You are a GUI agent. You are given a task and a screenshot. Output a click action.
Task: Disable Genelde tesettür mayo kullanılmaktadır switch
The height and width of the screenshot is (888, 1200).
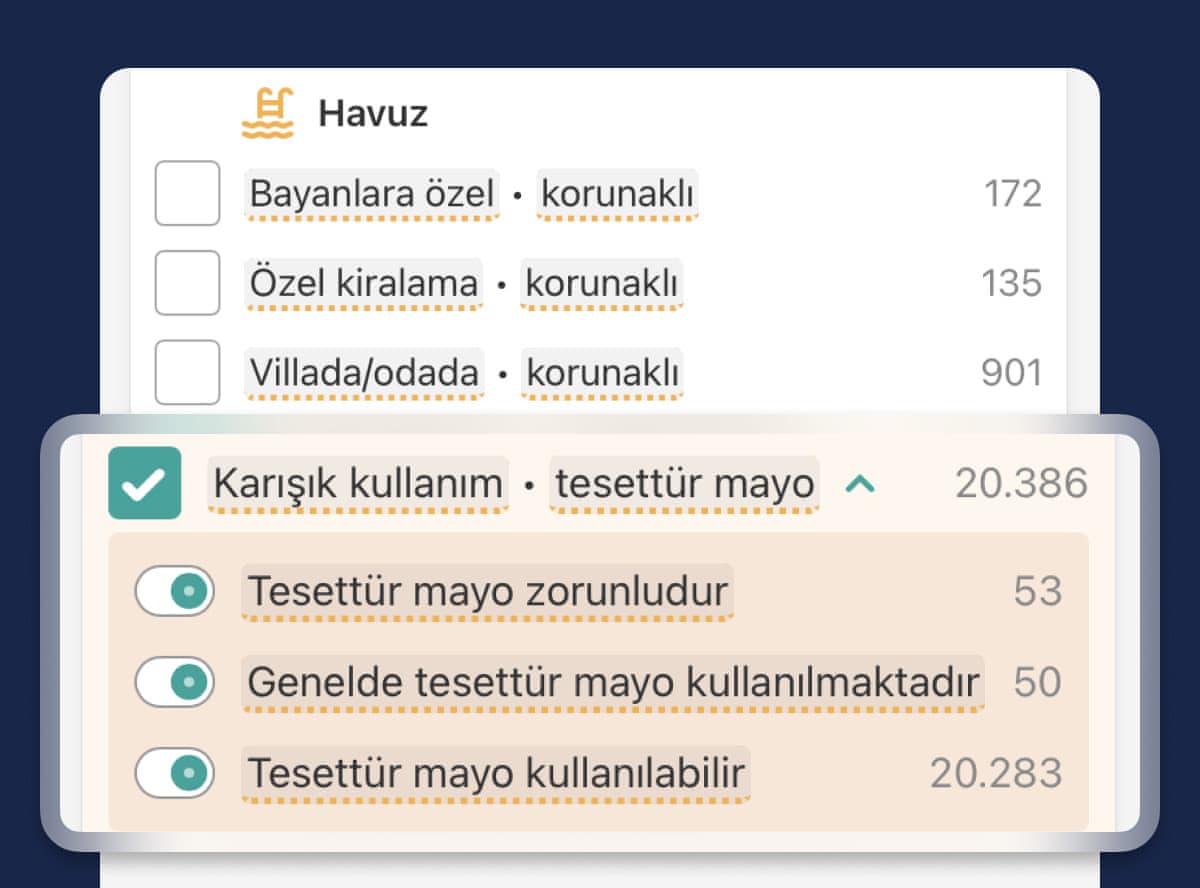click(x=175, y=683)
